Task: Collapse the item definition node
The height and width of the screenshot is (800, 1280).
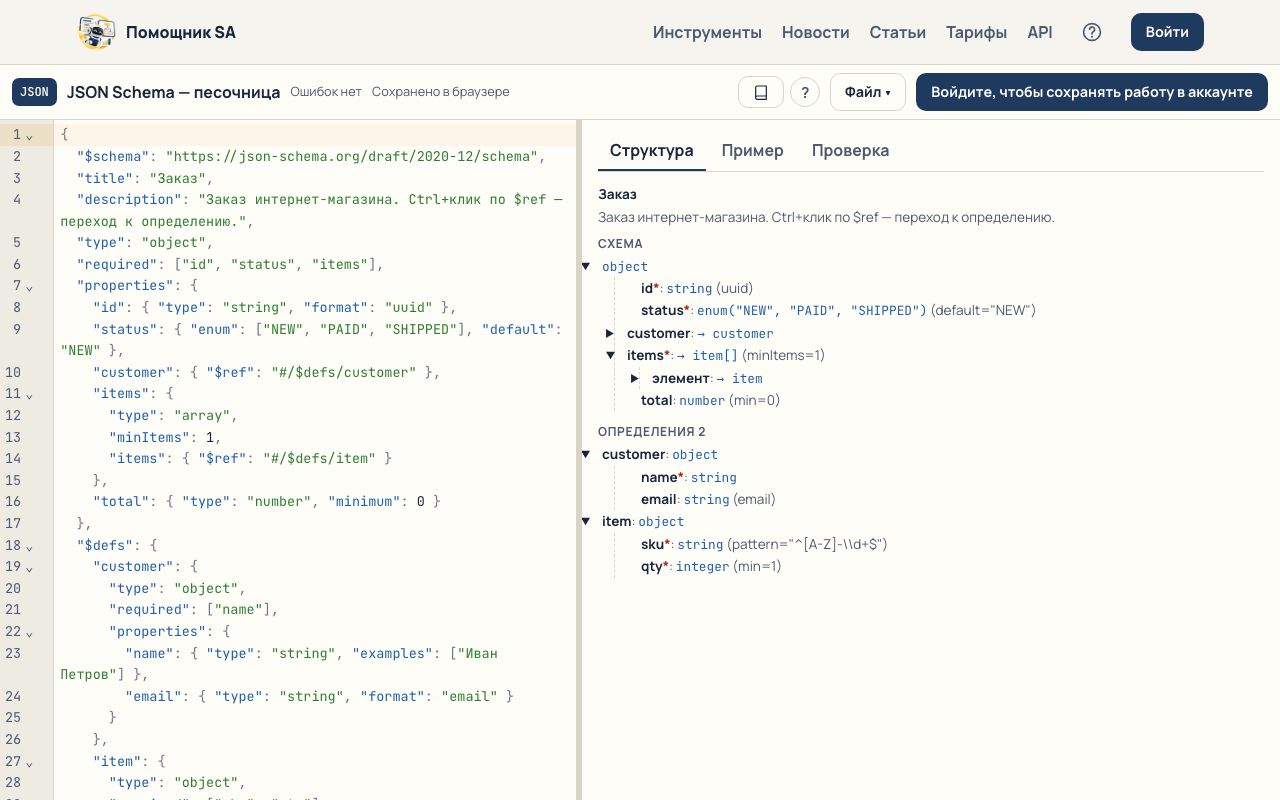Action: tap(586, 521)
